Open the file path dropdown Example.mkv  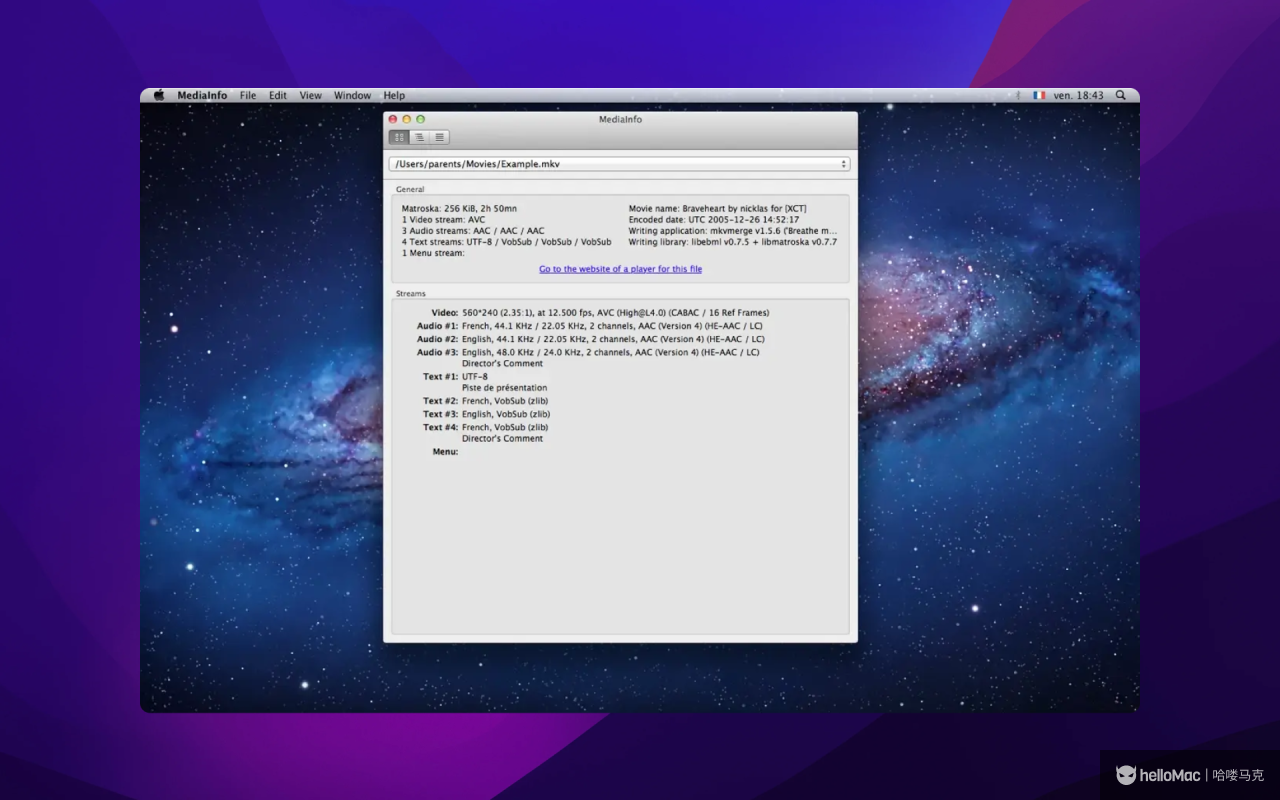[x=620, y=164]
